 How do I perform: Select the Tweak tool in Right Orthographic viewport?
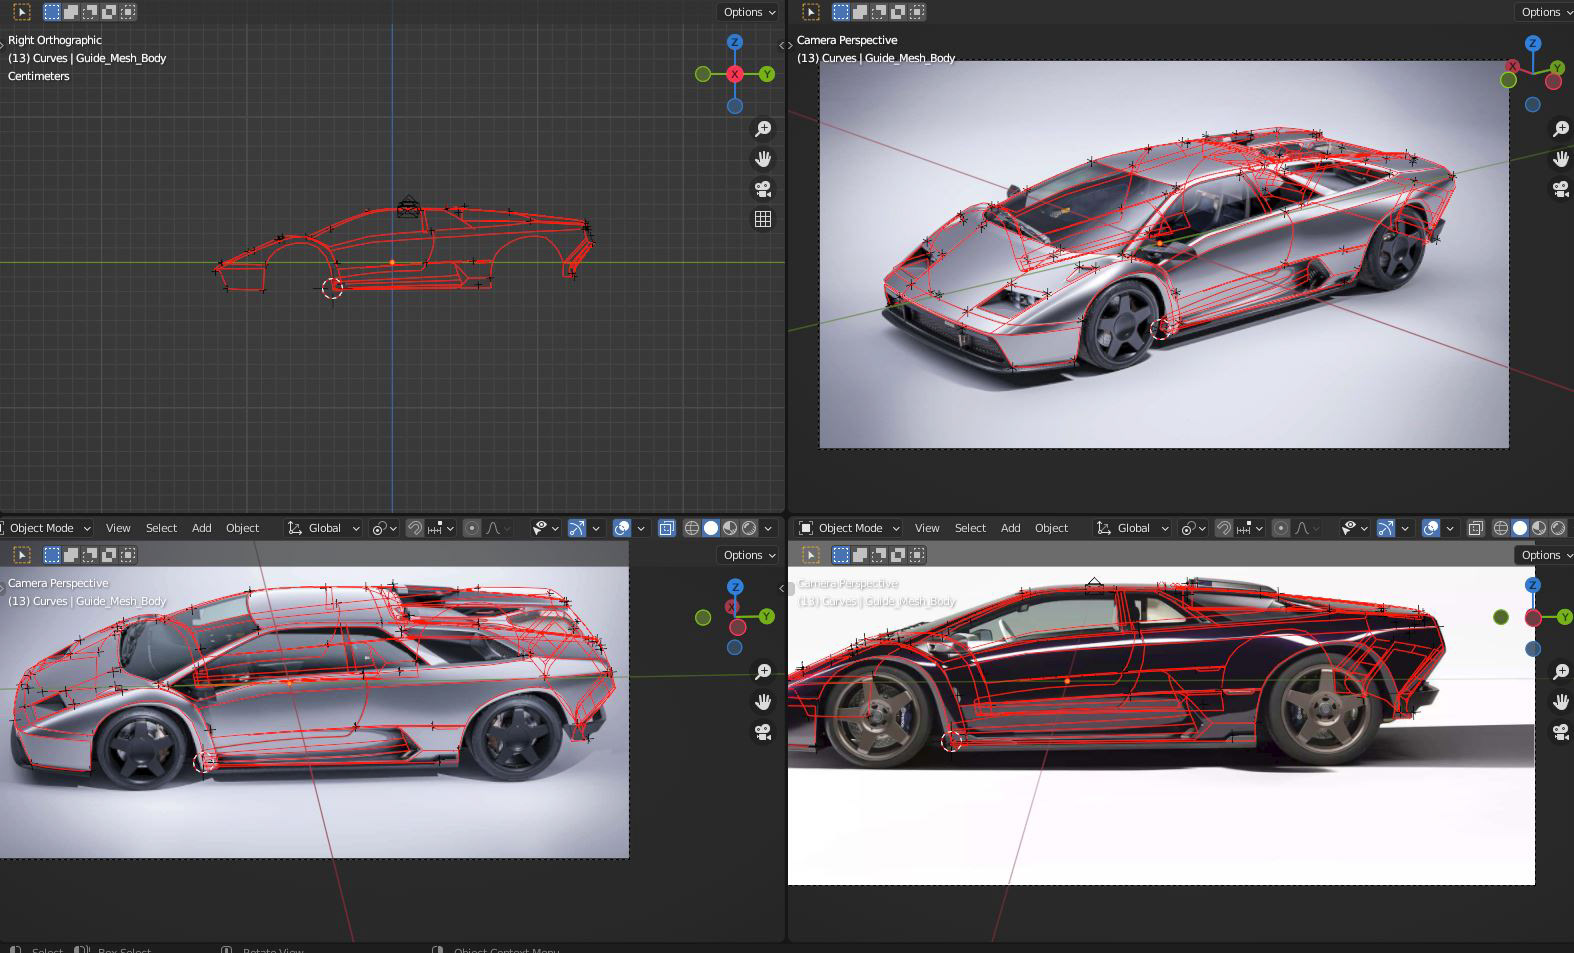tap(21, 12)
